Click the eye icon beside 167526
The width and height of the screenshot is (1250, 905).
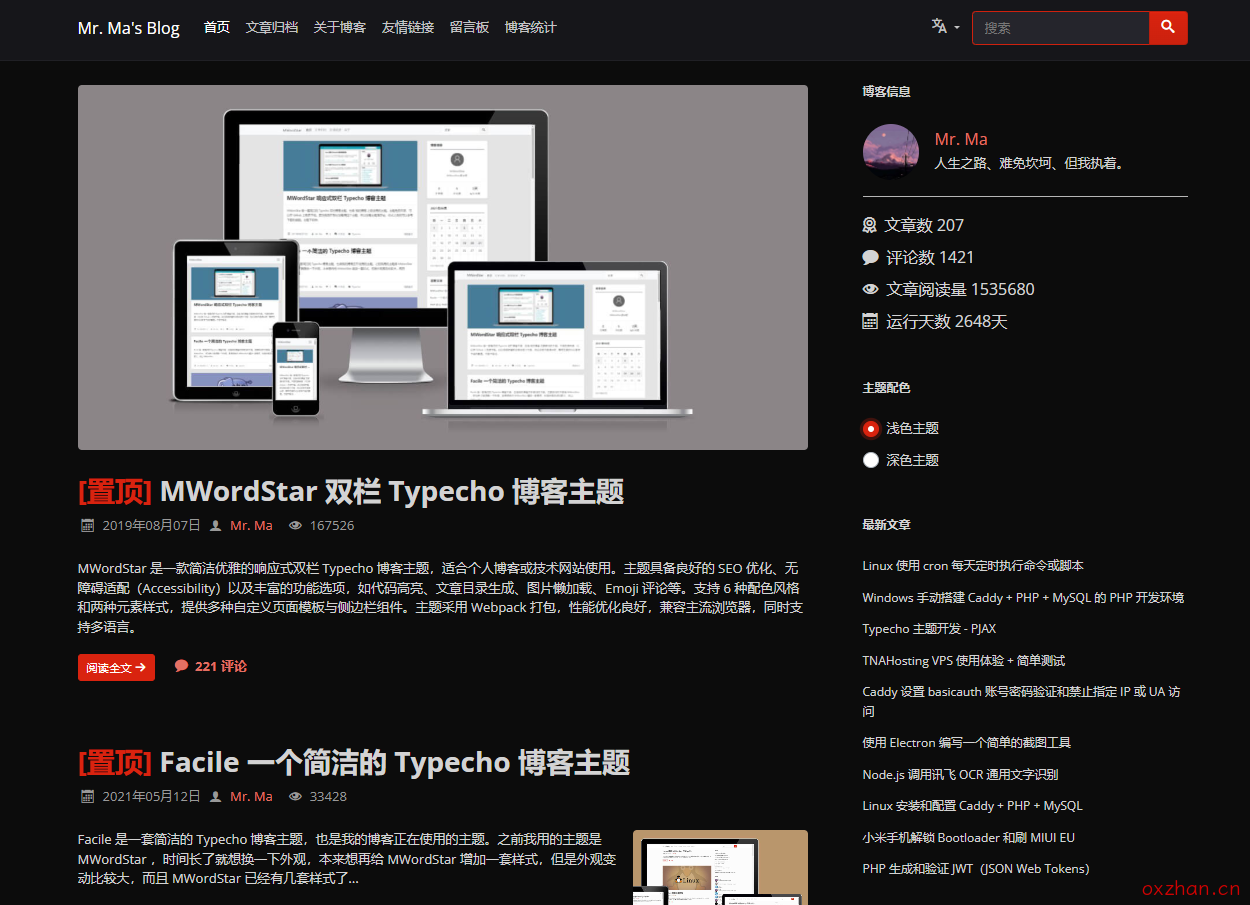tap(295, 525)
